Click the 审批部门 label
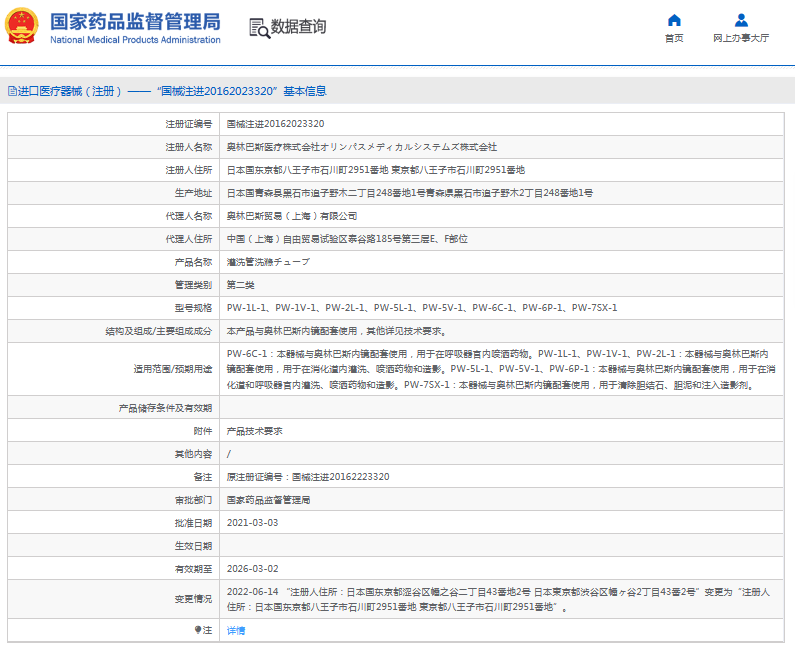 pyautogui.click(x=193, y=500)
